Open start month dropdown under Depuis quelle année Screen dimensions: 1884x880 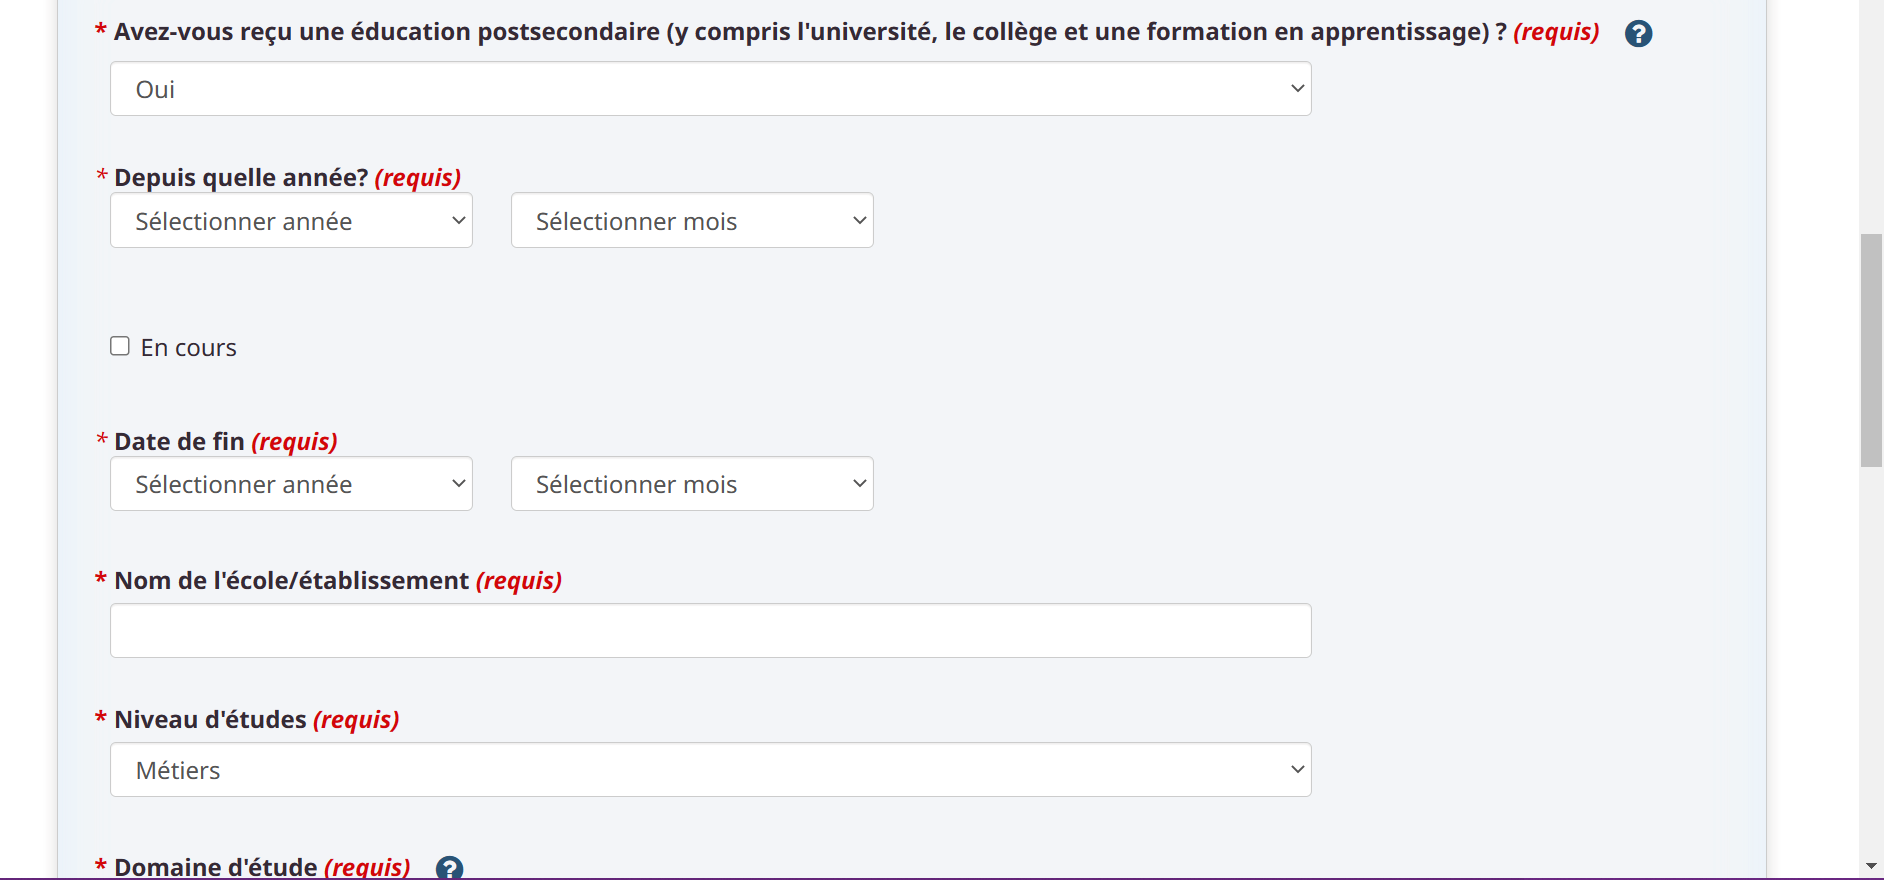point(692,221)
